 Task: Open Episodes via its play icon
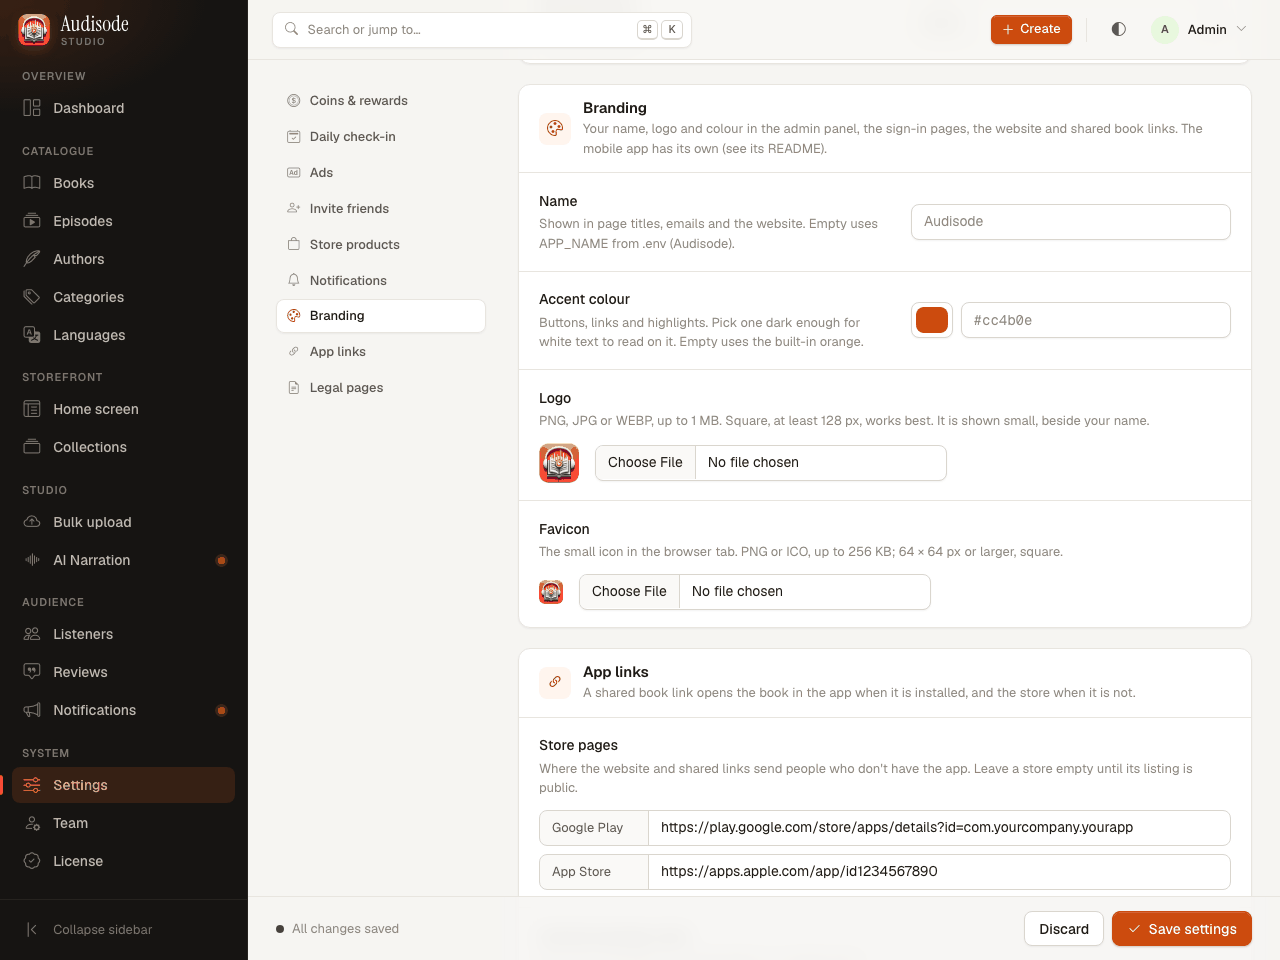32,221
